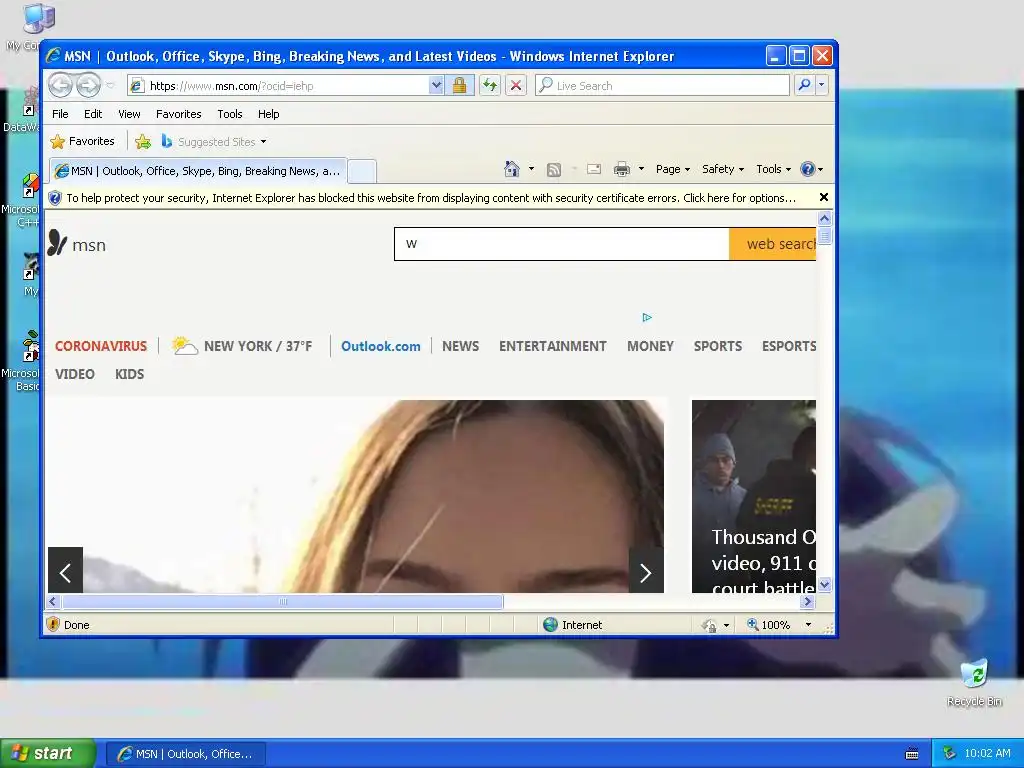
Task: Open the Tools menu in menu bar
Action: [x=230, y=114]
